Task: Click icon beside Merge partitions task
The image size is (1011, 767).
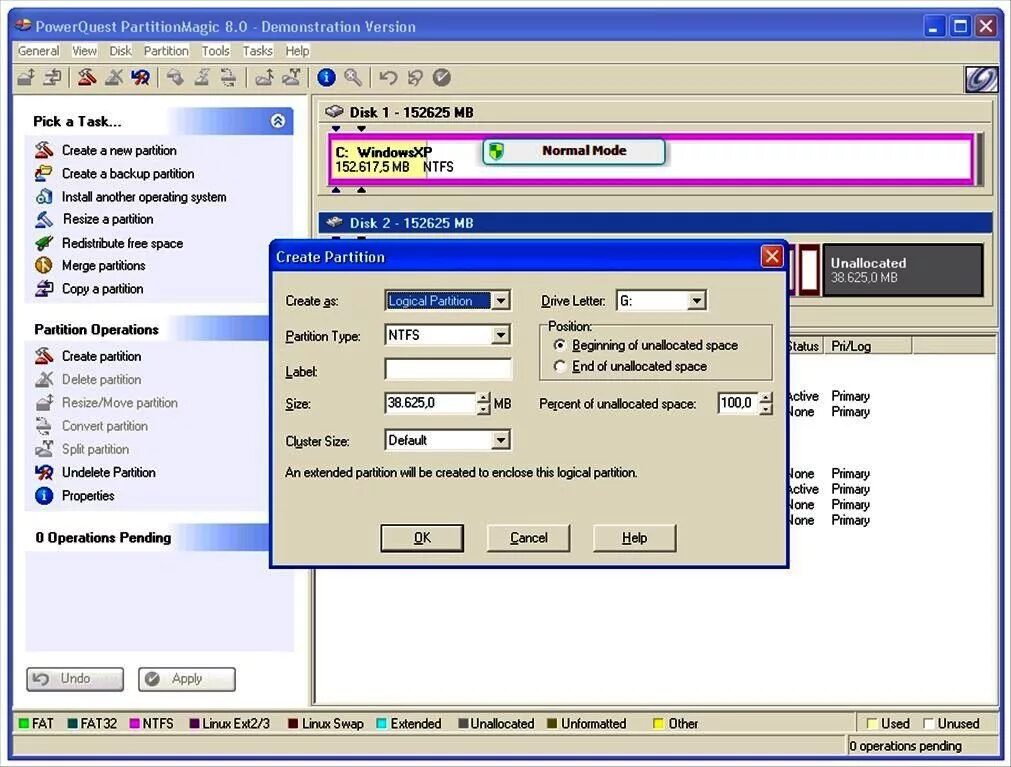Action: coord(44,266)
